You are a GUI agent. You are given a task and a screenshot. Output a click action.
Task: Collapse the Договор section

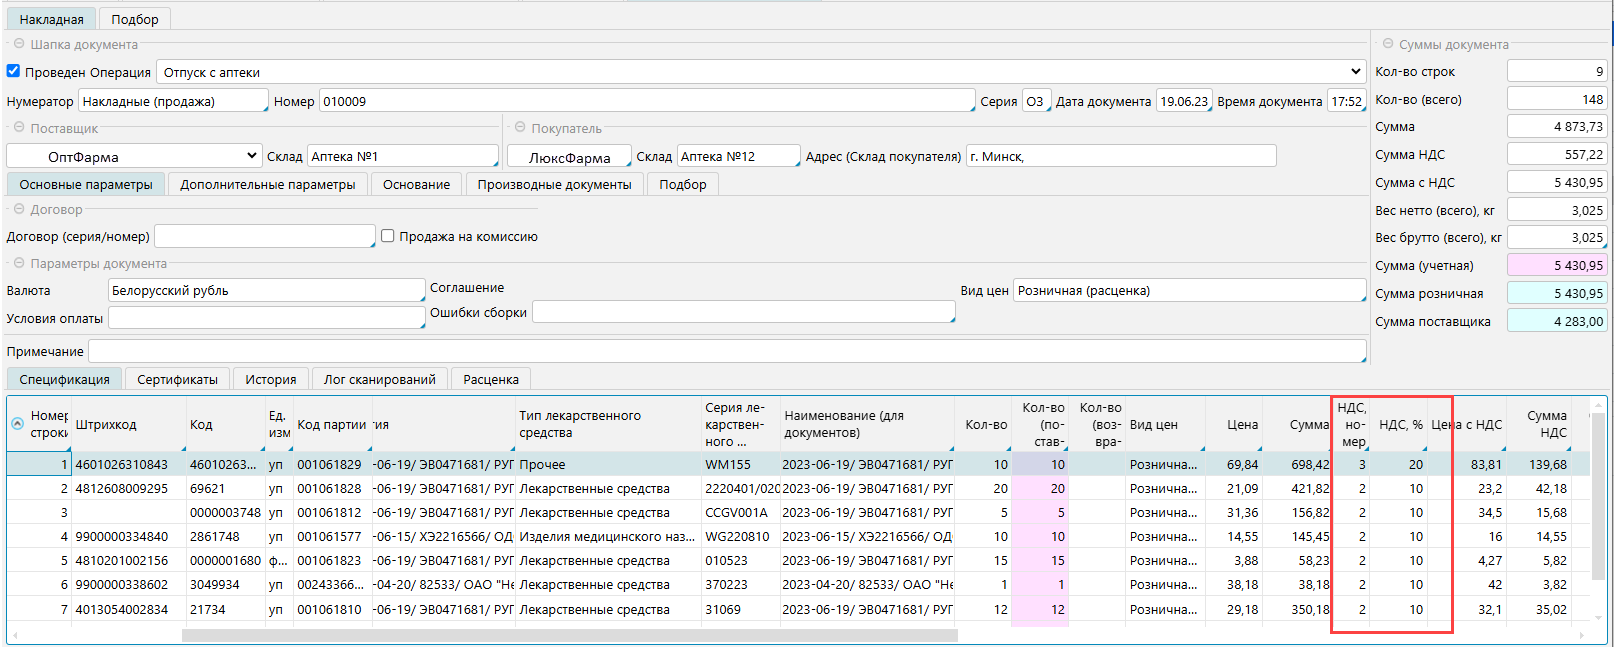click(x=19, y=209)
